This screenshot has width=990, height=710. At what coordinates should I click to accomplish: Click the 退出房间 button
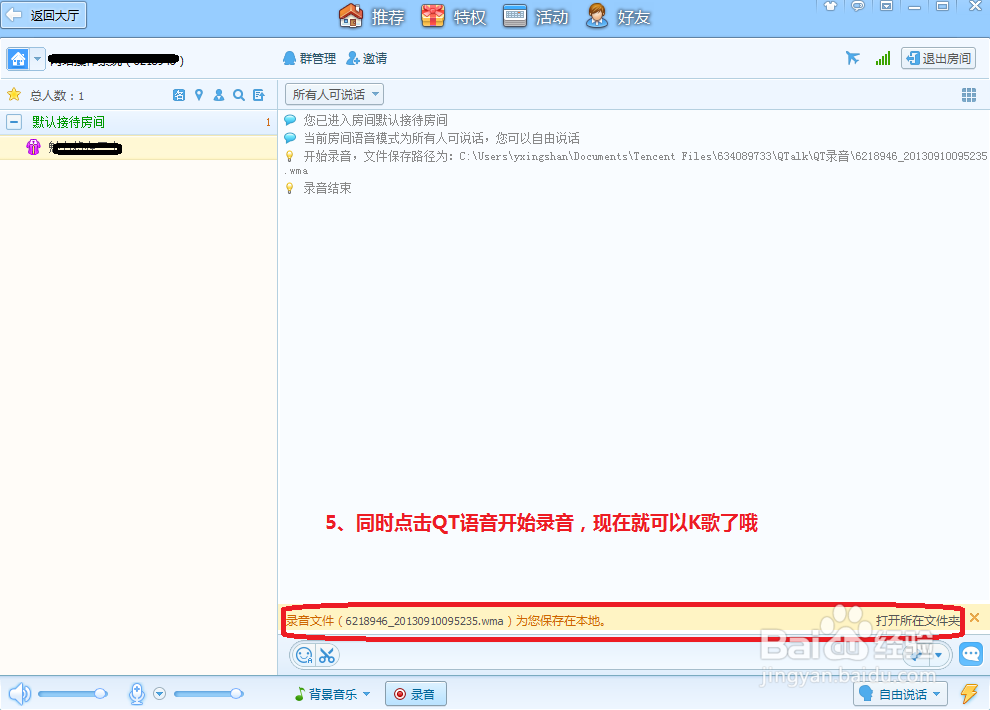[x=938, y=58]
